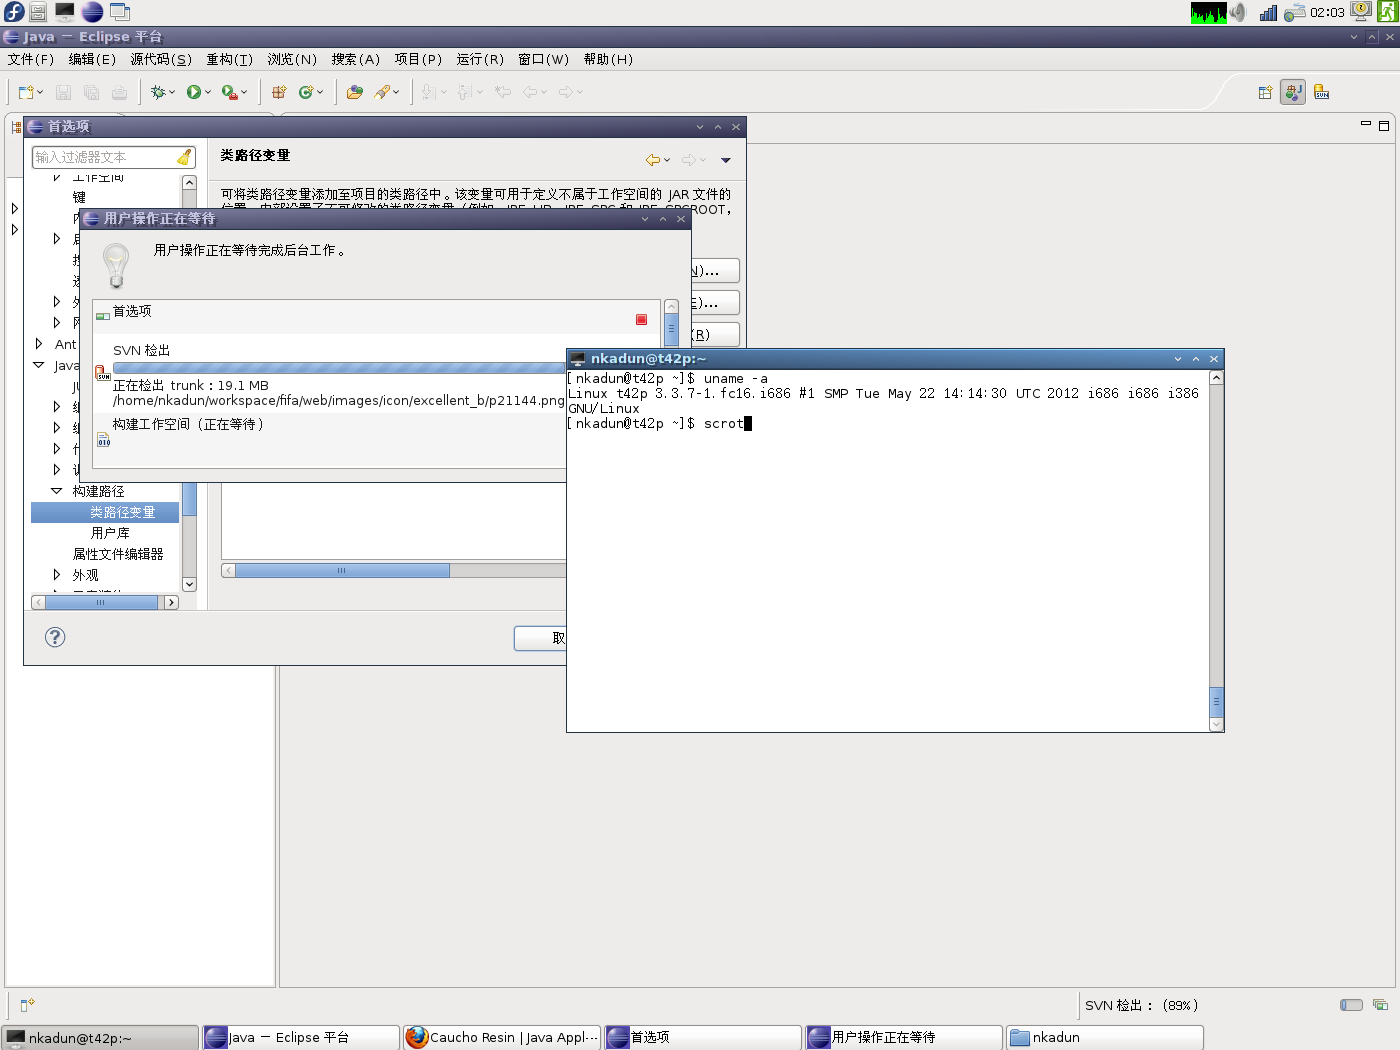The height and width of the screenshot is (1050, 1400).
Task: Click the New Java Package icon
Action: (279, 92)
